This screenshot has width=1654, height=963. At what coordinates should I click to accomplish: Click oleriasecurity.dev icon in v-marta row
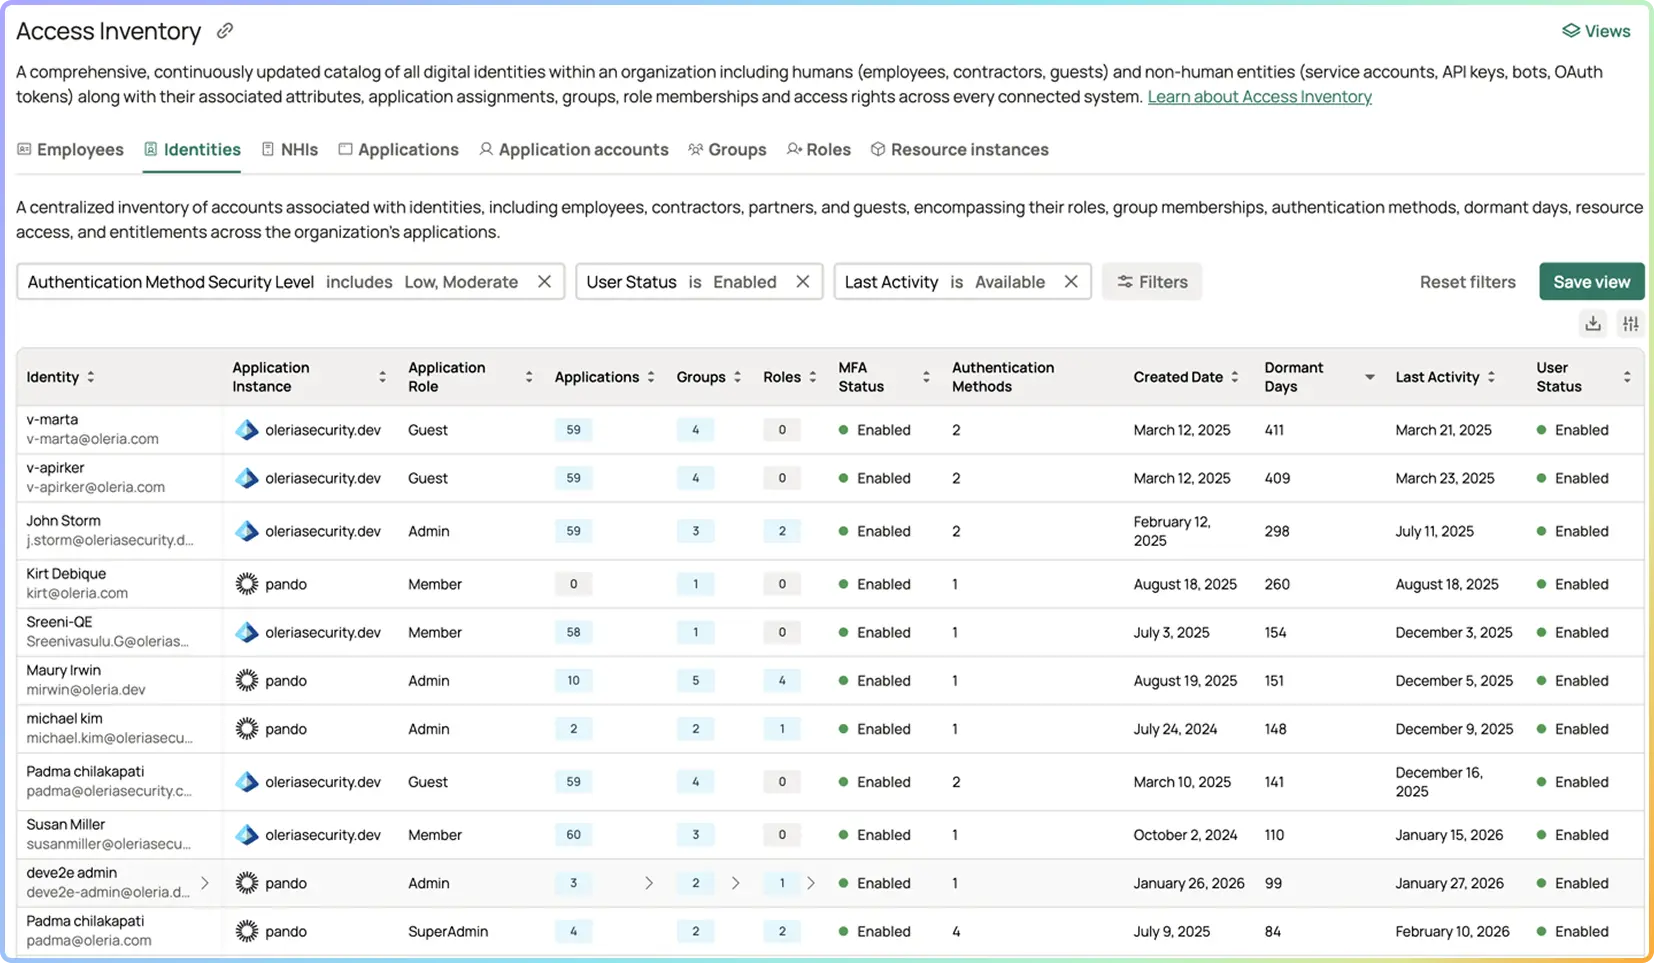pos(246,430)
